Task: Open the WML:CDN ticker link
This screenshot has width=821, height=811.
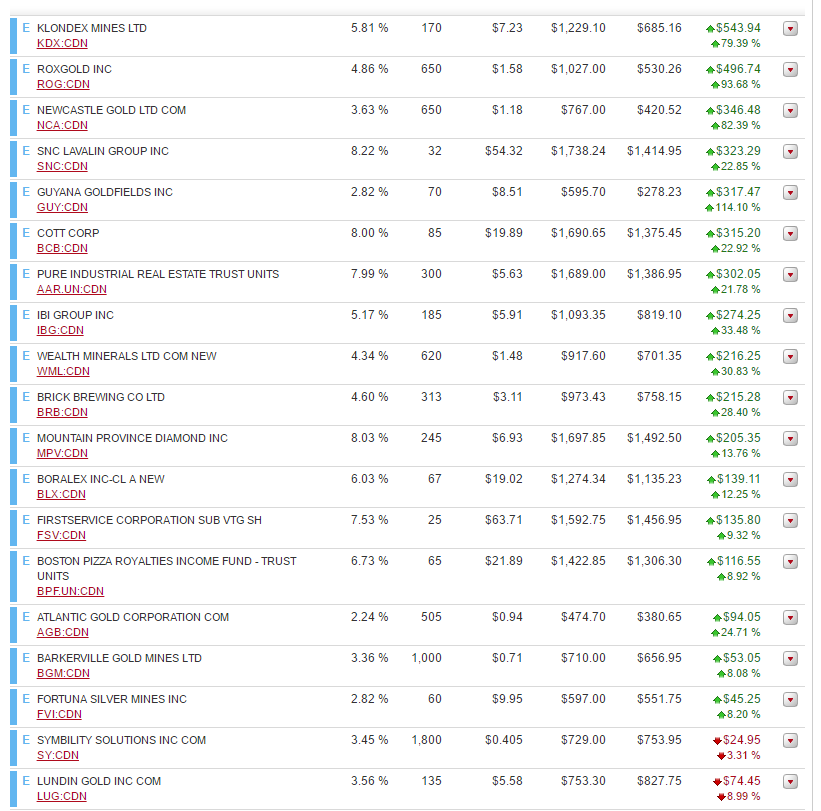Action: [63, 372]
